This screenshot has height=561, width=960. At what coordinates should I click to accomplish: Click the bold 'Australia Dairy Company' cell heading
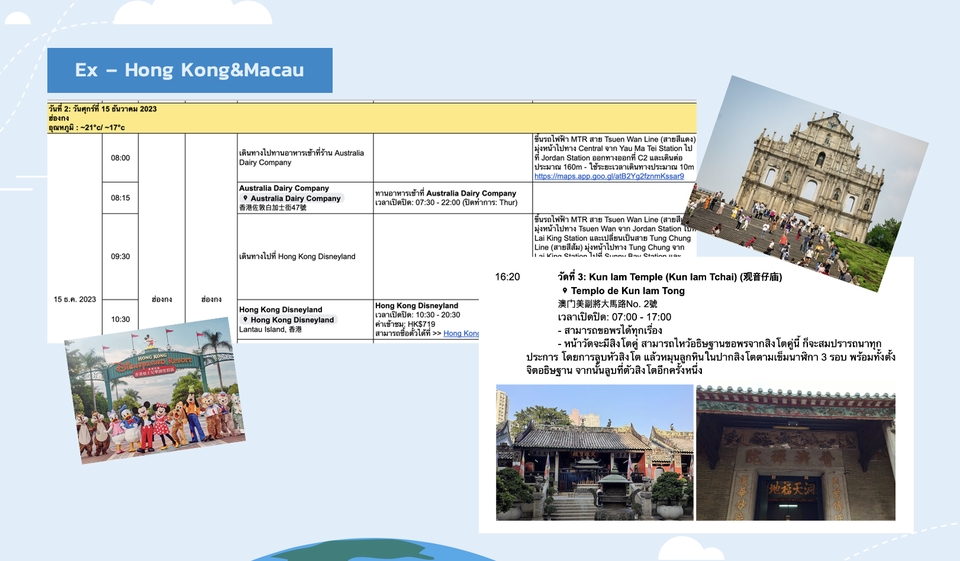(284, 189)
